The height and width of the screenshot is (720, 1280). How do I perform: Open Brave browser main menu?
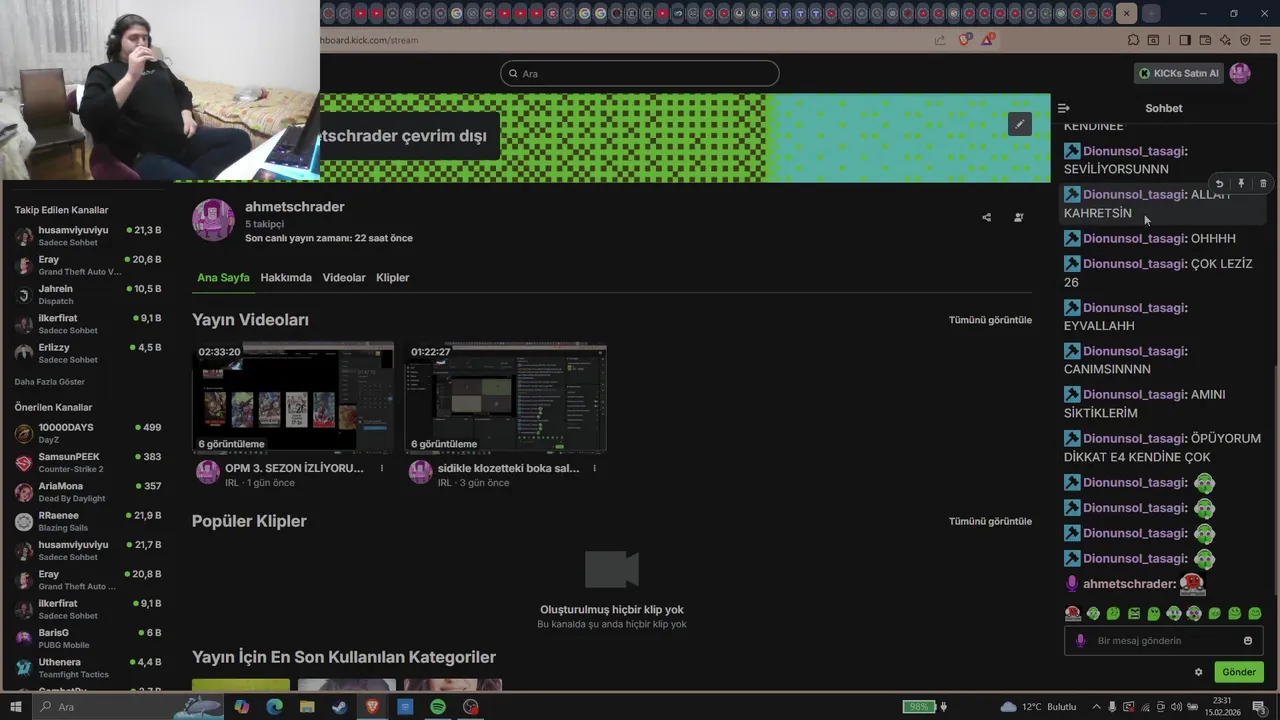[1264, 40]
